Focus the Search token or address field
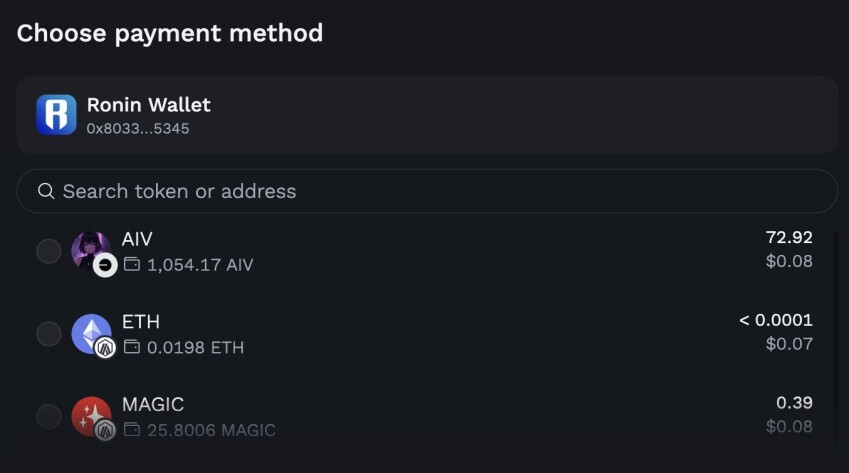849x473 pixels. pos(427,191)
